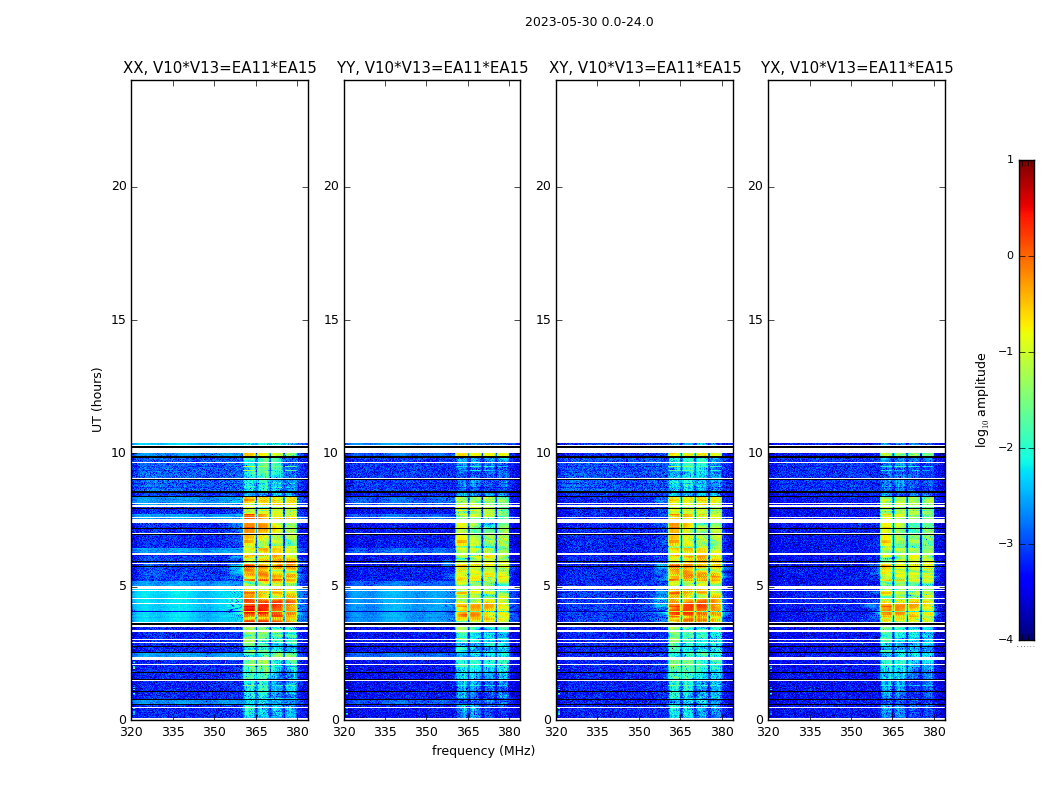Click the UT (hours) axis label
The height and width of the screenshot is (800, 1050).
pyautogui.click(x=98, y=399)
